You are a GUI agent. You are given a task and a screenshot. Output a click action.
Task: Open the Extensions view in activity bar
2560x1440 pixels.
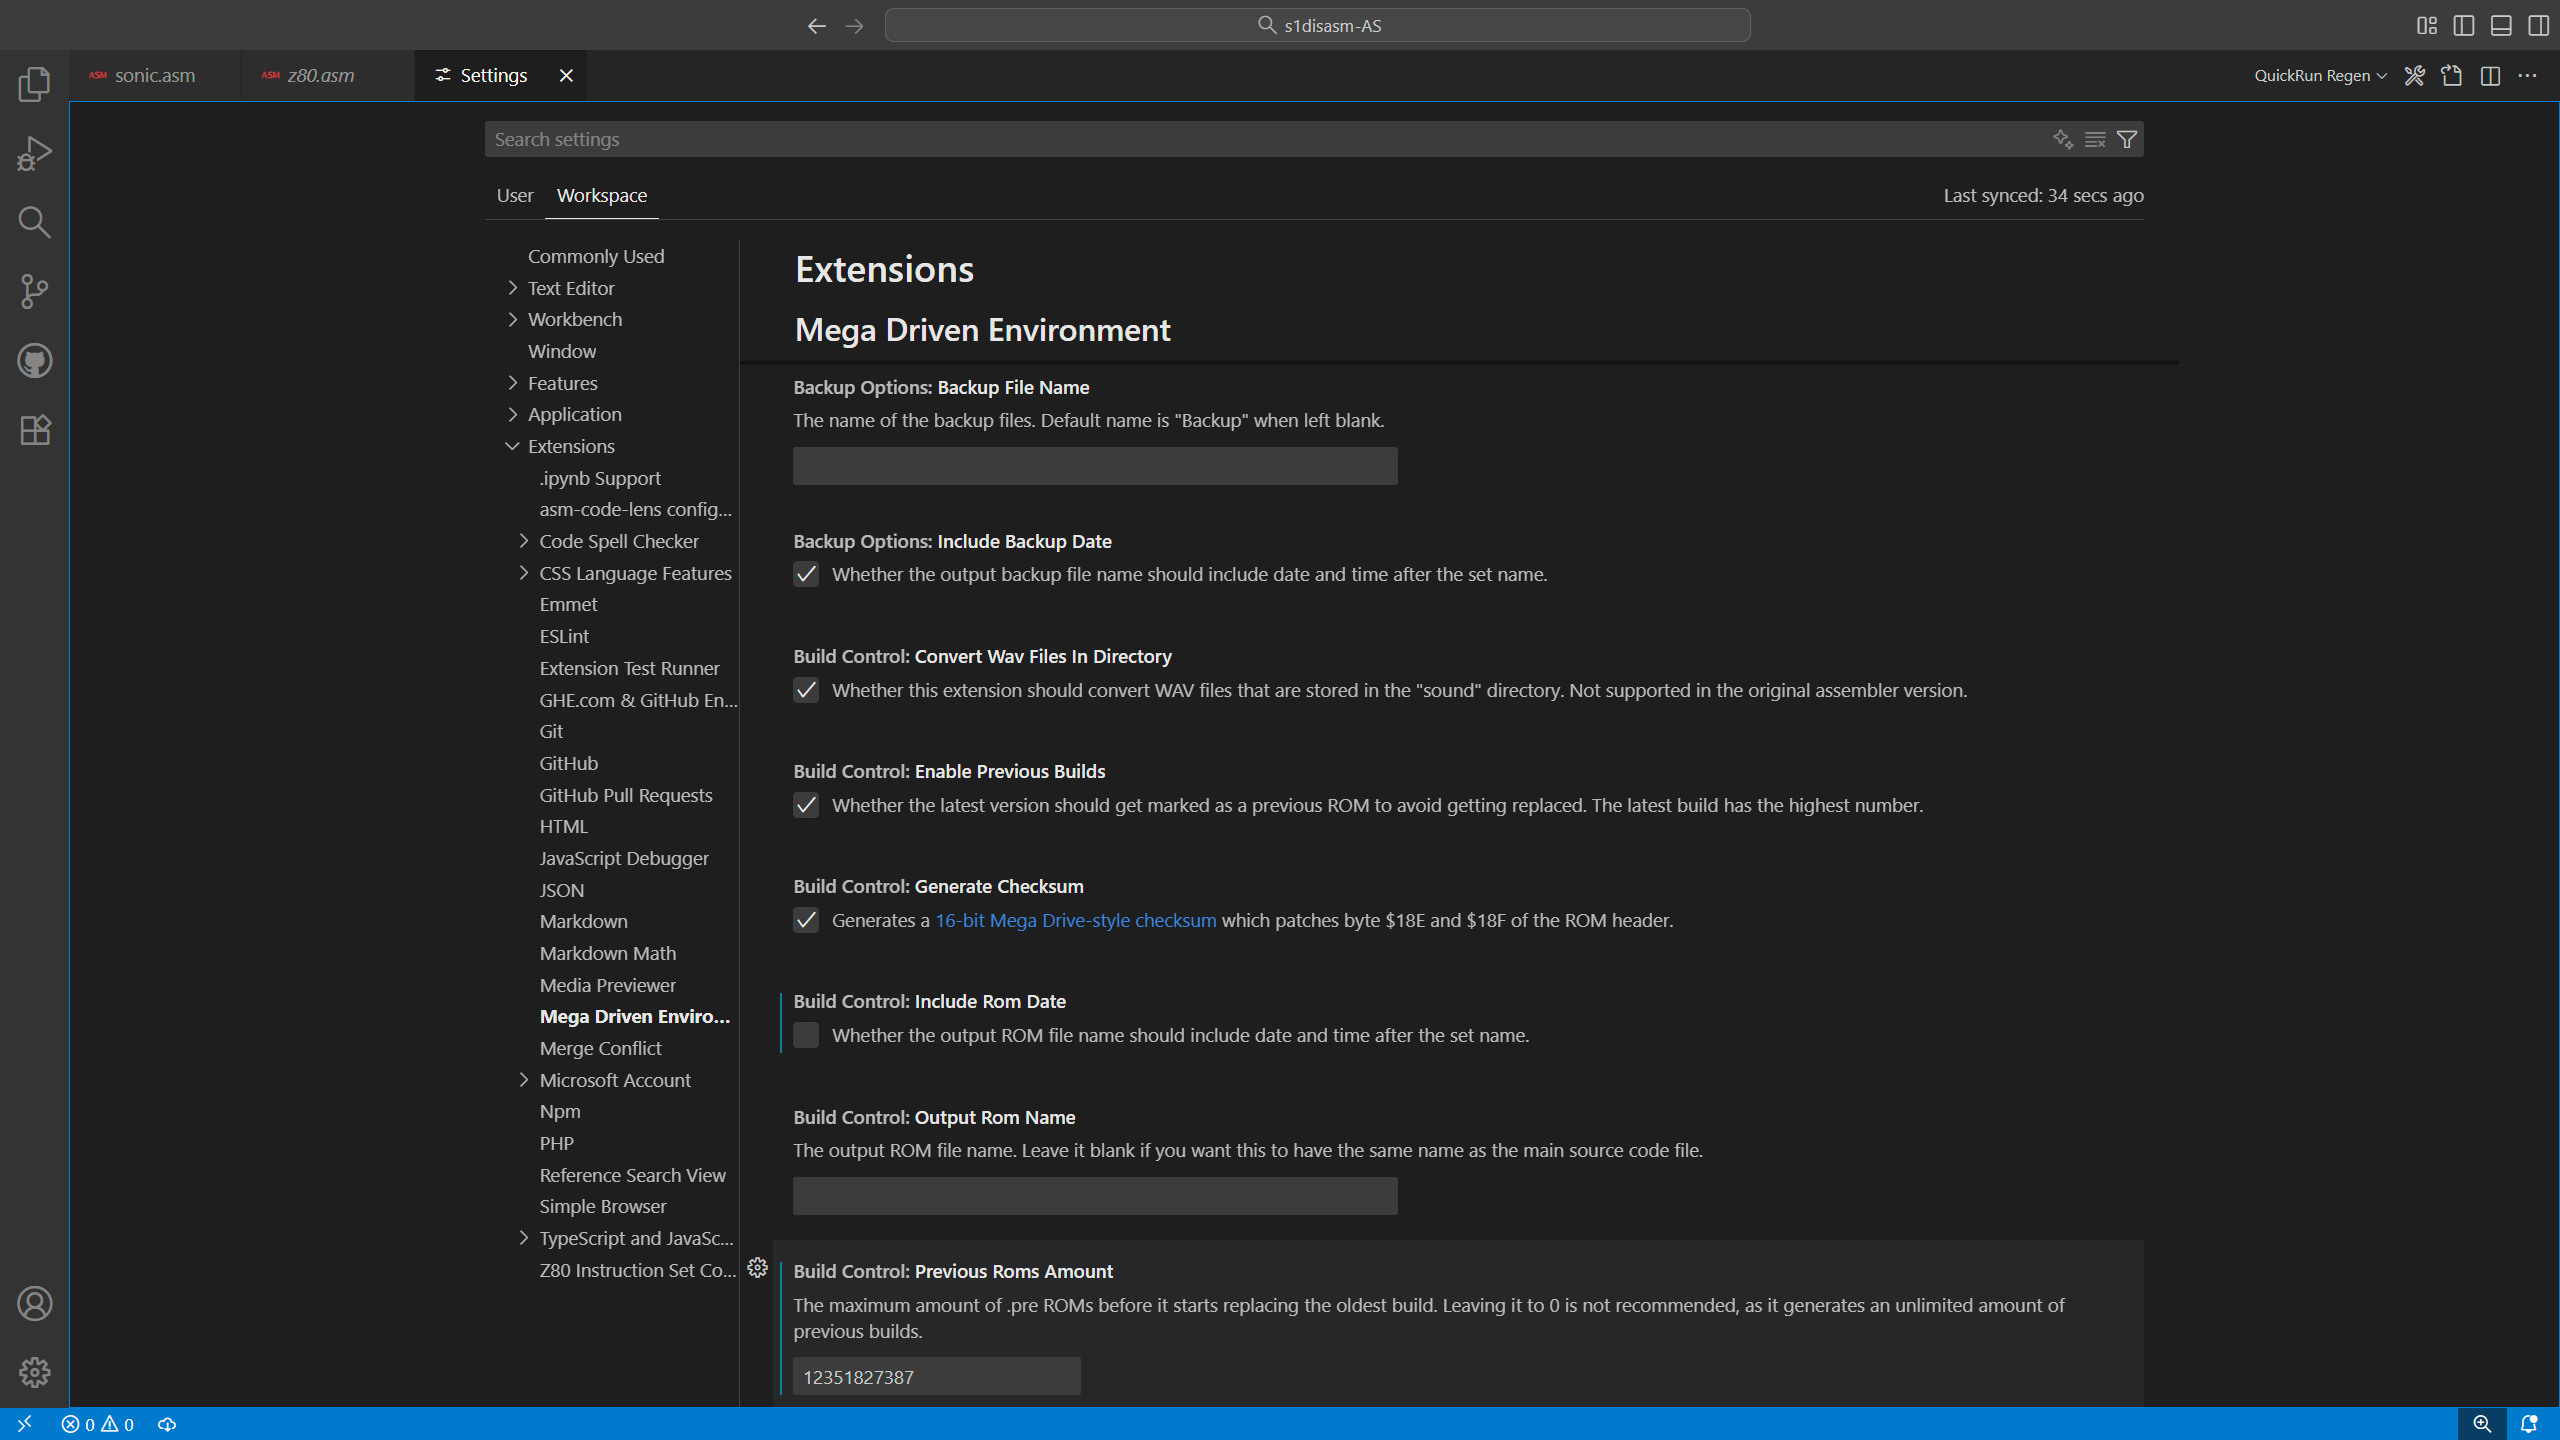click(x=34, y=430)
